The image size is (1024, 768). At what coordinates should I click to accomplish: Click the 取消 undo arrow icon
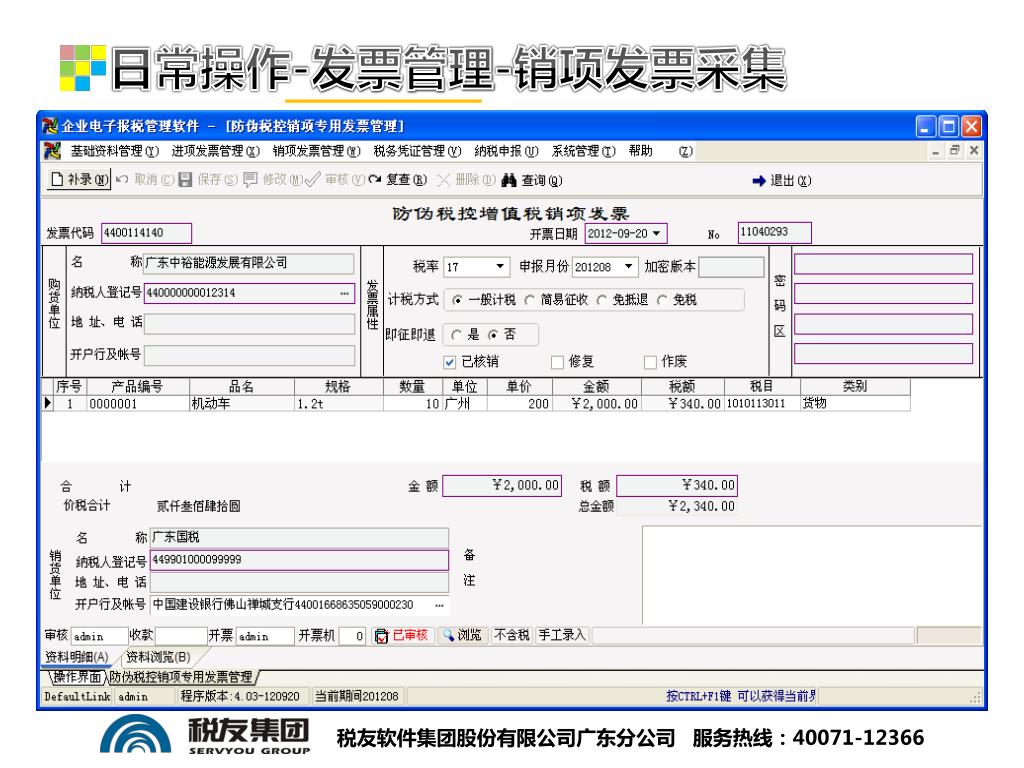(121, 179)
